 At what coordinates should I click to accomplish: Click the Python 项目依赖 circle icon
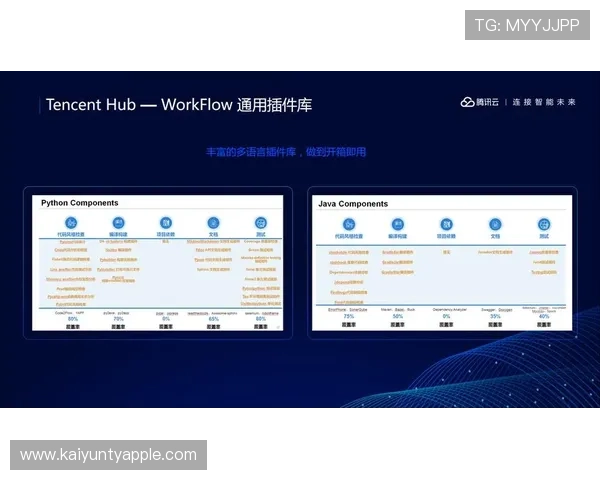click(166, 222)
